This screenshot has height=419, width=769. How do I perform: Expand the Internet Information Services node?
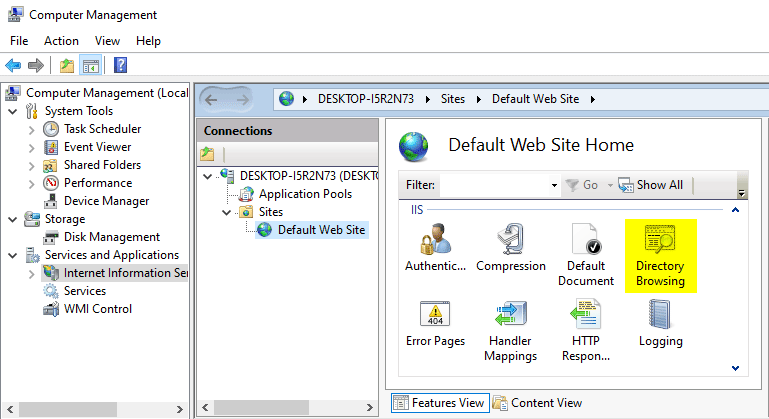pyautogui.click(x=31, y=274)
